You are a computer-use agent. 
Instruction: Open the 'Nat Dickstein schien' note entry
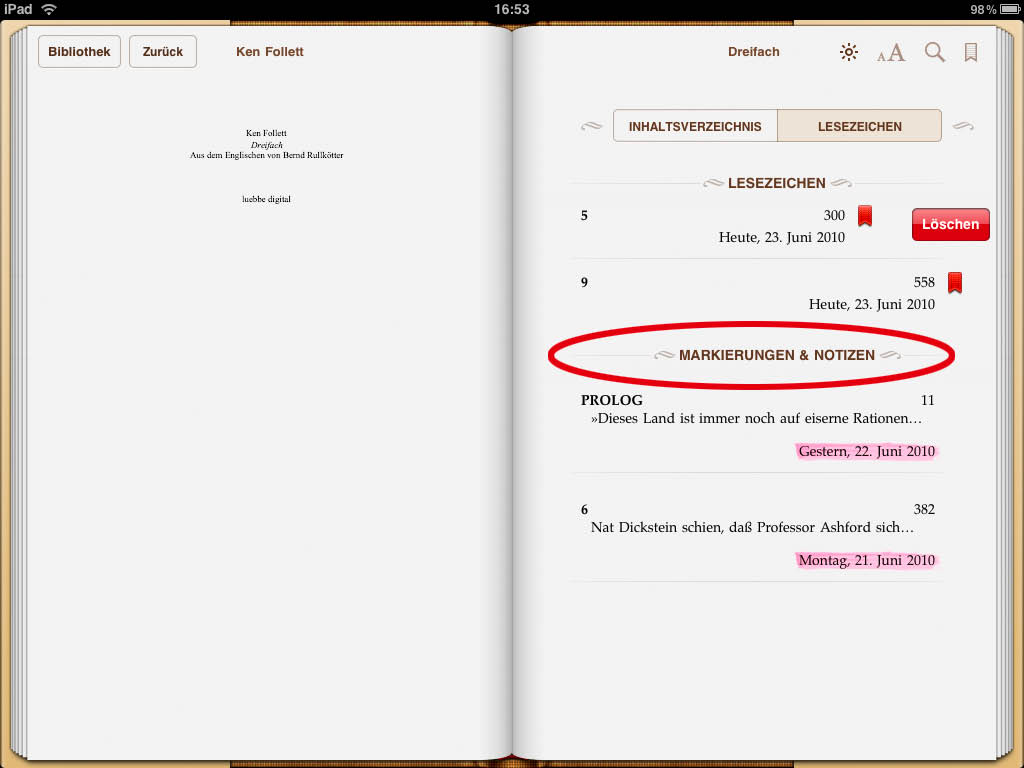[752, 527]
